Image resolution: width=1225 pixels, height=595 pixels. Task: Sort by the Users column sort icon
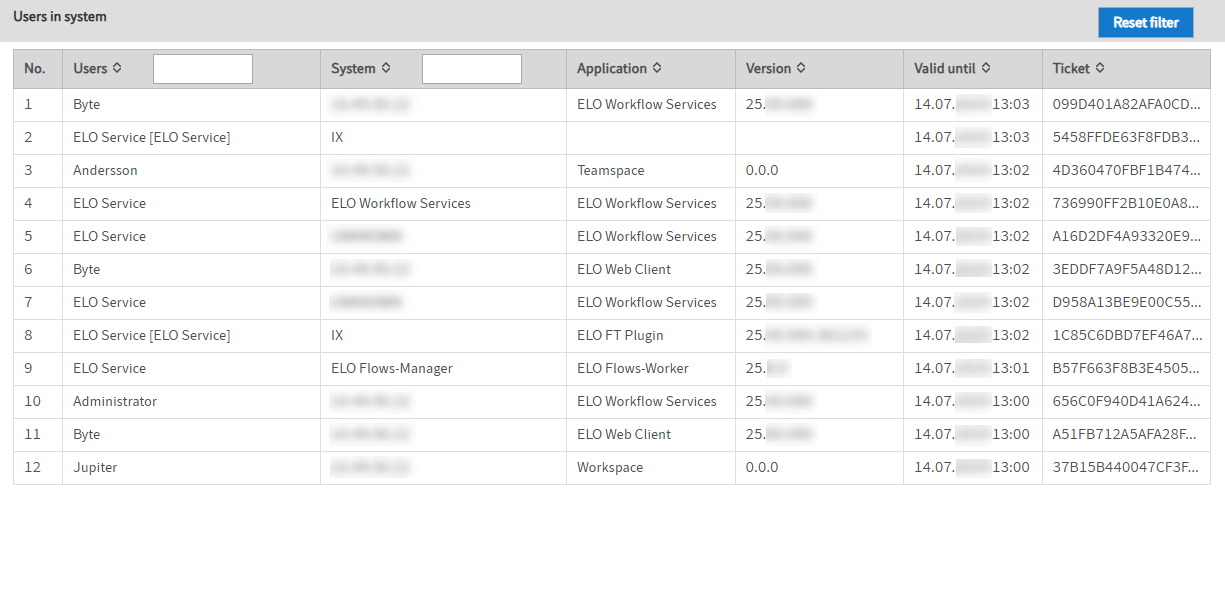(x=117, y=68)
